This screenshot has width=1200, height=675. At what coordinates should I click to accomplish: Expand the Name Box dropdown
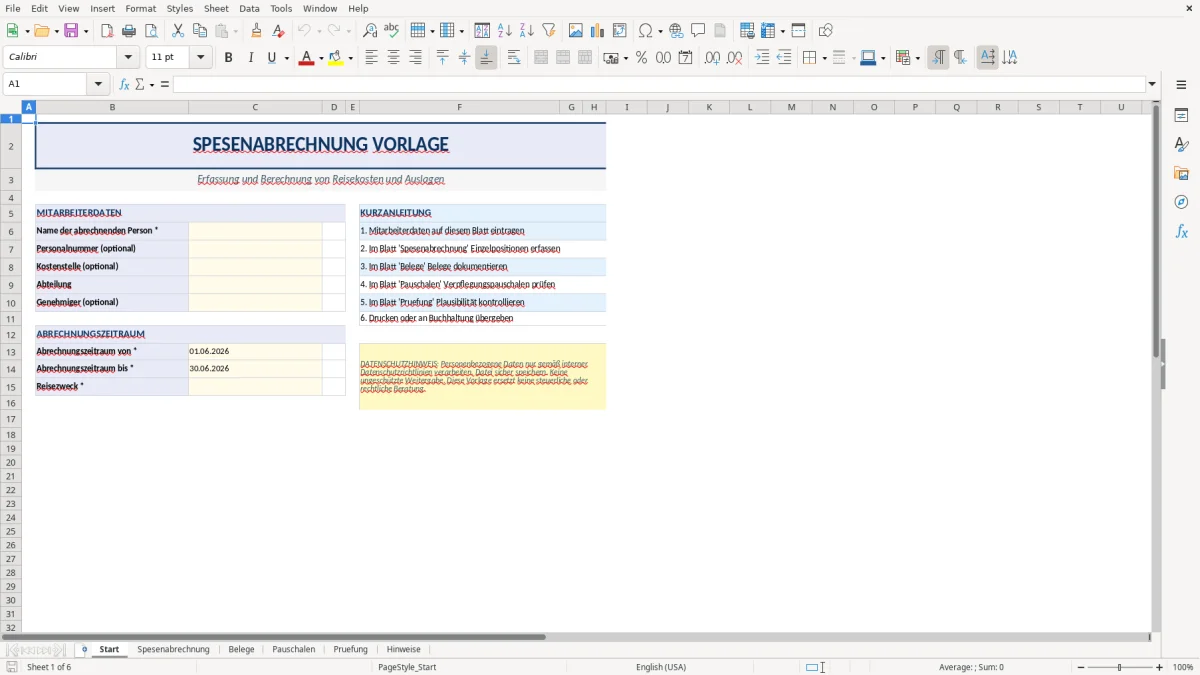click(x=98, y=84)
